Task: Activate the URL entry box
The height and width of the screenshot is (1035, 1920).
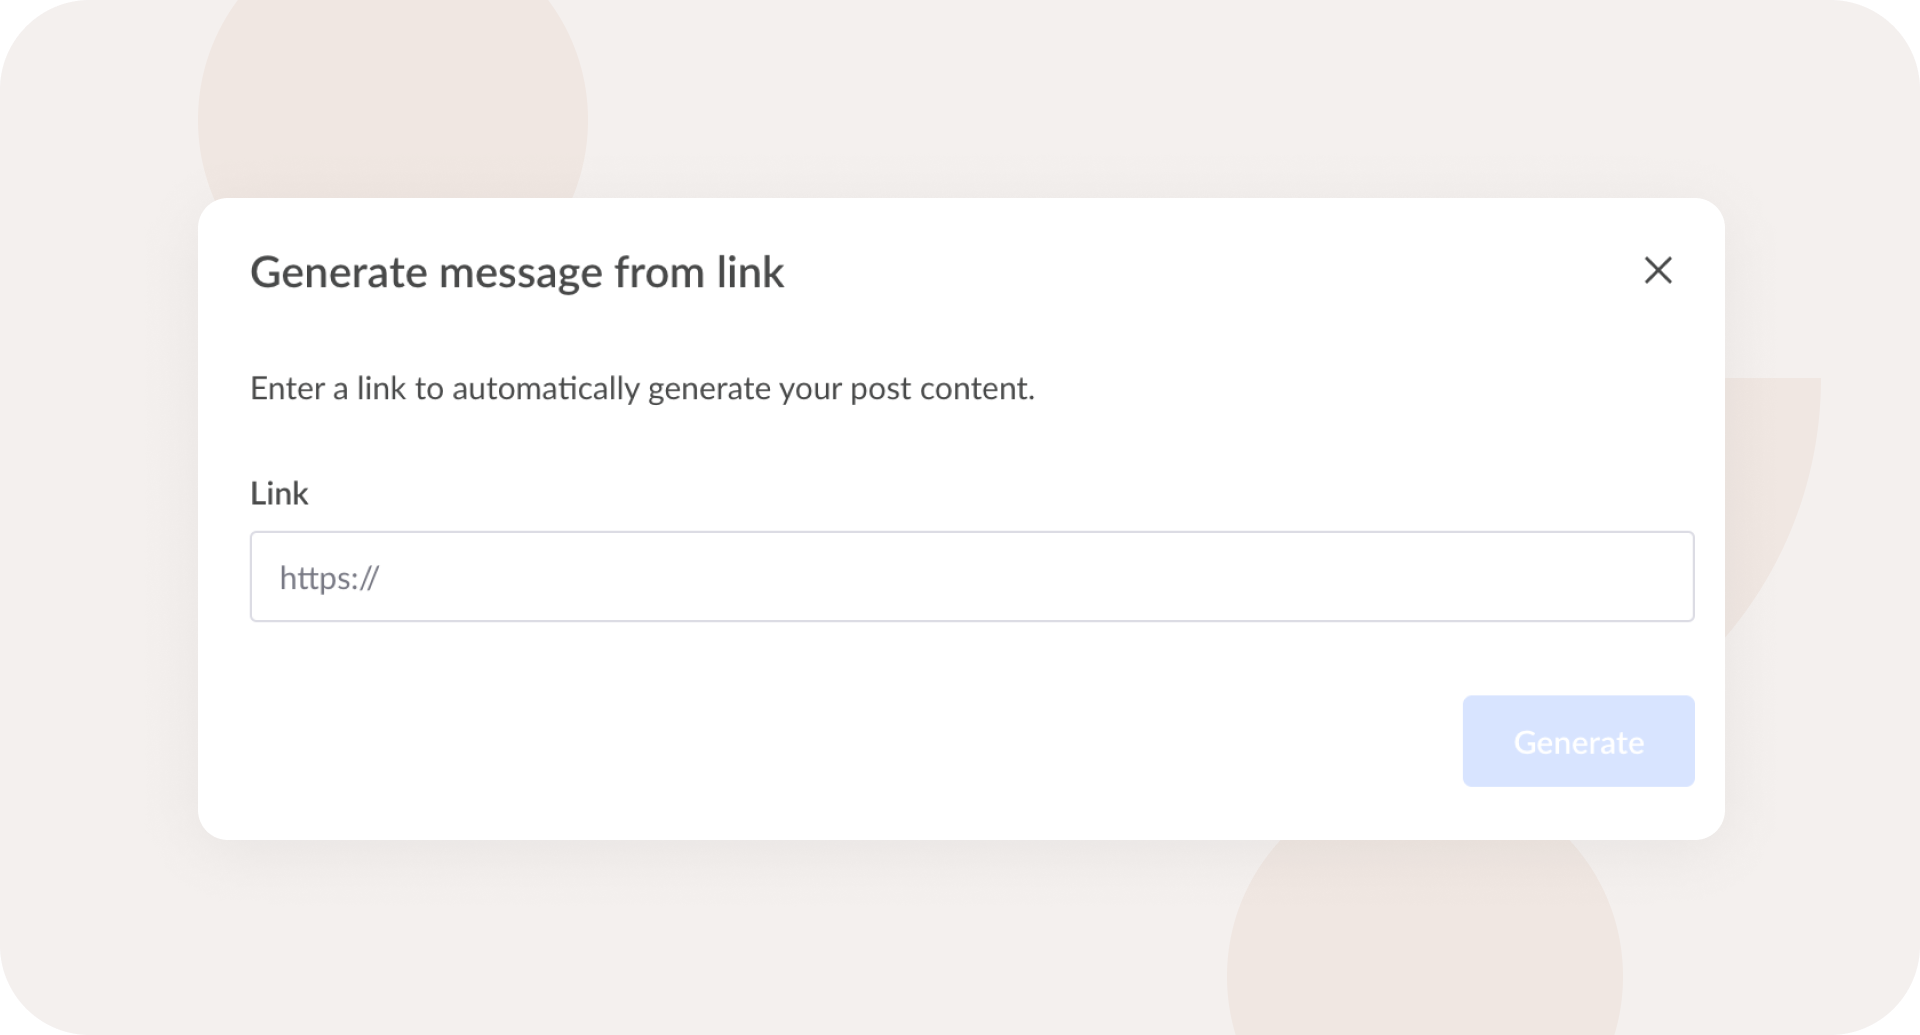Action: coord(971,577)
